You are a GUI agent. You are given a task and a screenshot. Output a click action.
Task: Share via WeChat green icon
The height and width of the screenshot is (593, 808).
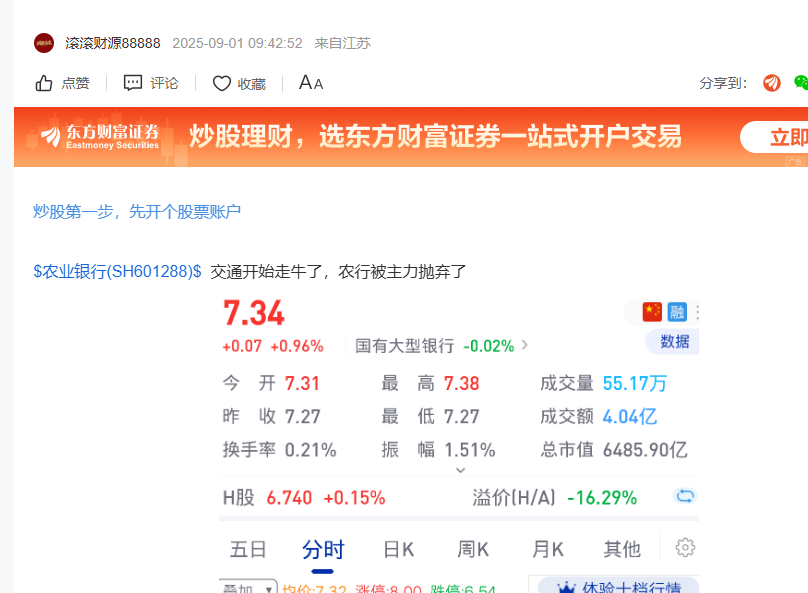coord(801,82)
